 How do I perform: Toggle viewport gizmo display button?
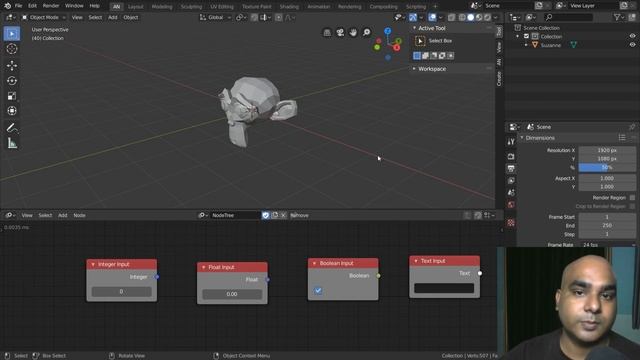coord(413,18)
